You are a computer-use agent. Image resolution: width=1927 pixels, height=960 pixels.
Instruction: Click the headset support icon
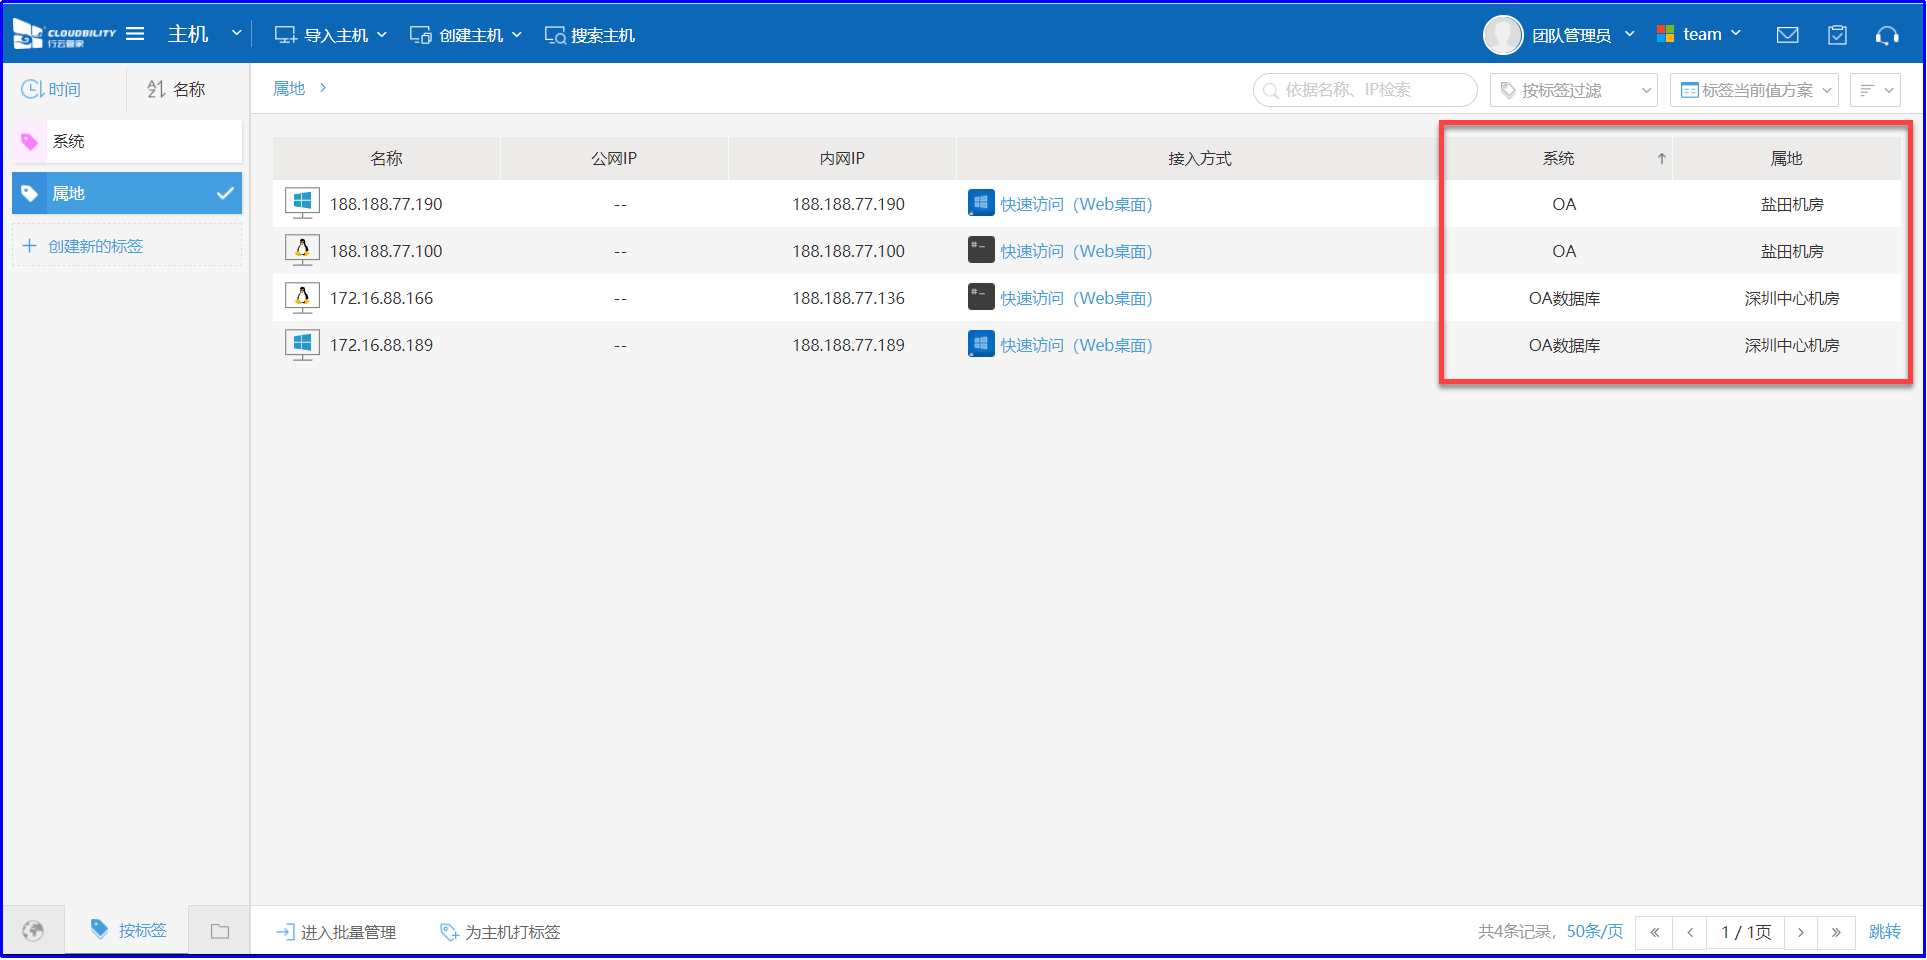(1887, 35)
